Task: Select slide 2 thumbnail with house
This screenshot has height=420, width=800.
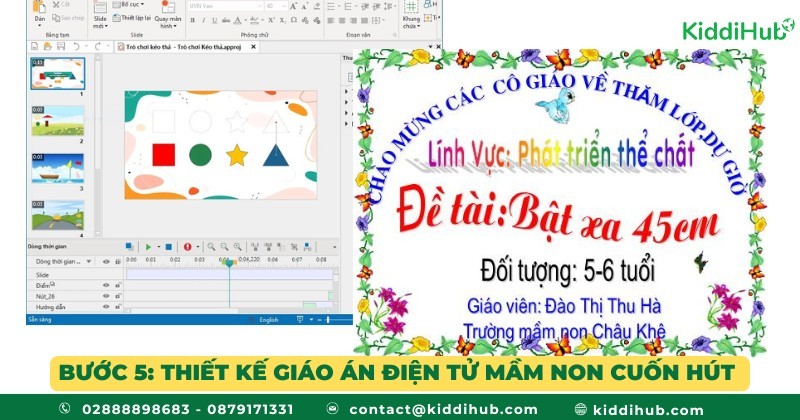Action: (58, 121)
